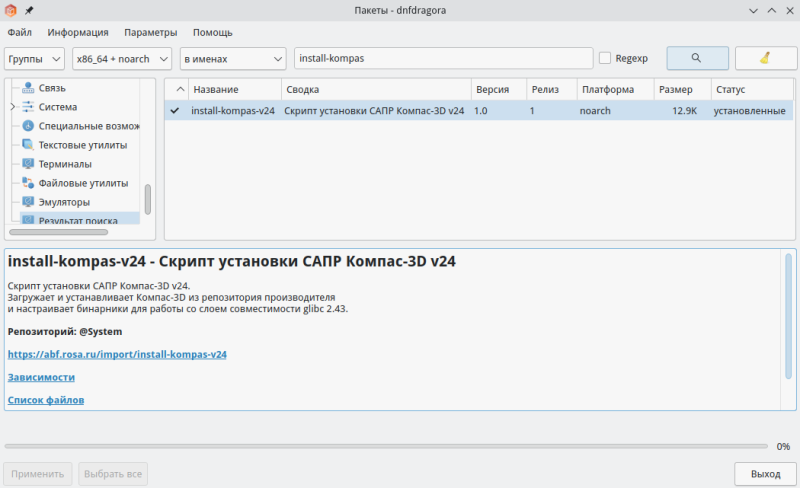Sort by the Название column header
The width and height of the screenshot is (800, 488).
pos(235,89)
